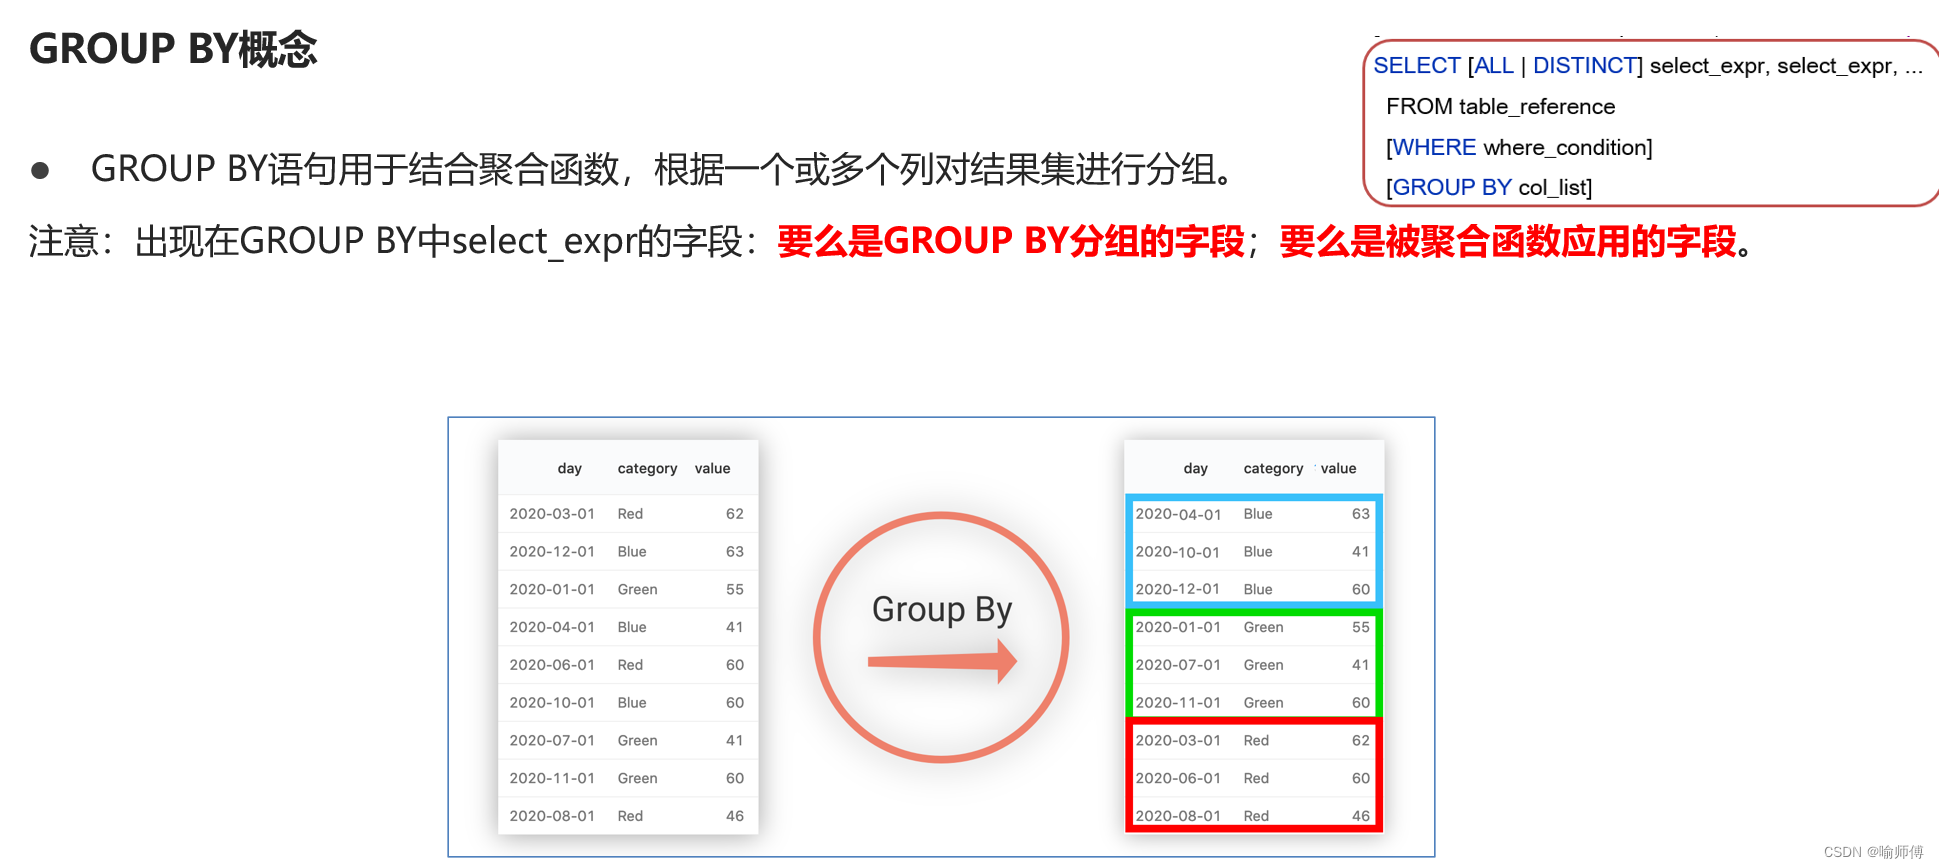Click "Red" in grouped table's 2020-06-01 row
This screenshot has width=1939, height=868.
pyautogui.click(x=1256, y=779)
